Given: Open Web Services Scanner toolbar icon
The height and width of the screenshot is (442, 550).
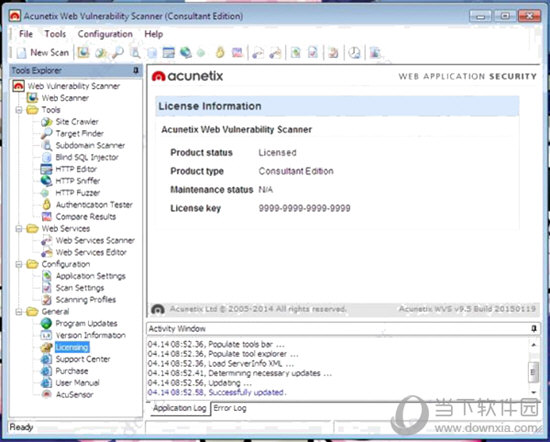Looking at the screenshot, I should pos(258,53).
